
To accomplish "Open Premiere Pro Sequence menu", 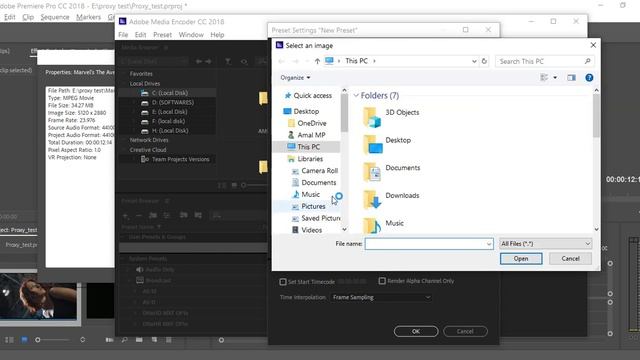I will click(55, 17).
